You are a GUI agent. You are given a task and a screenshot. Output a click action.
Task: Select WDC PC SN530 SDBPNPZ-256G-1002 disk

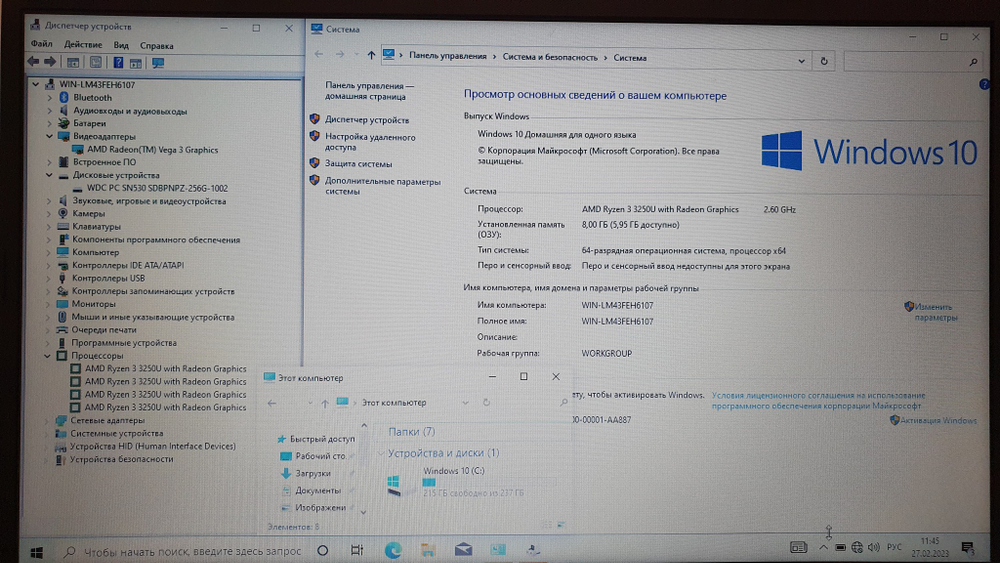157,188
